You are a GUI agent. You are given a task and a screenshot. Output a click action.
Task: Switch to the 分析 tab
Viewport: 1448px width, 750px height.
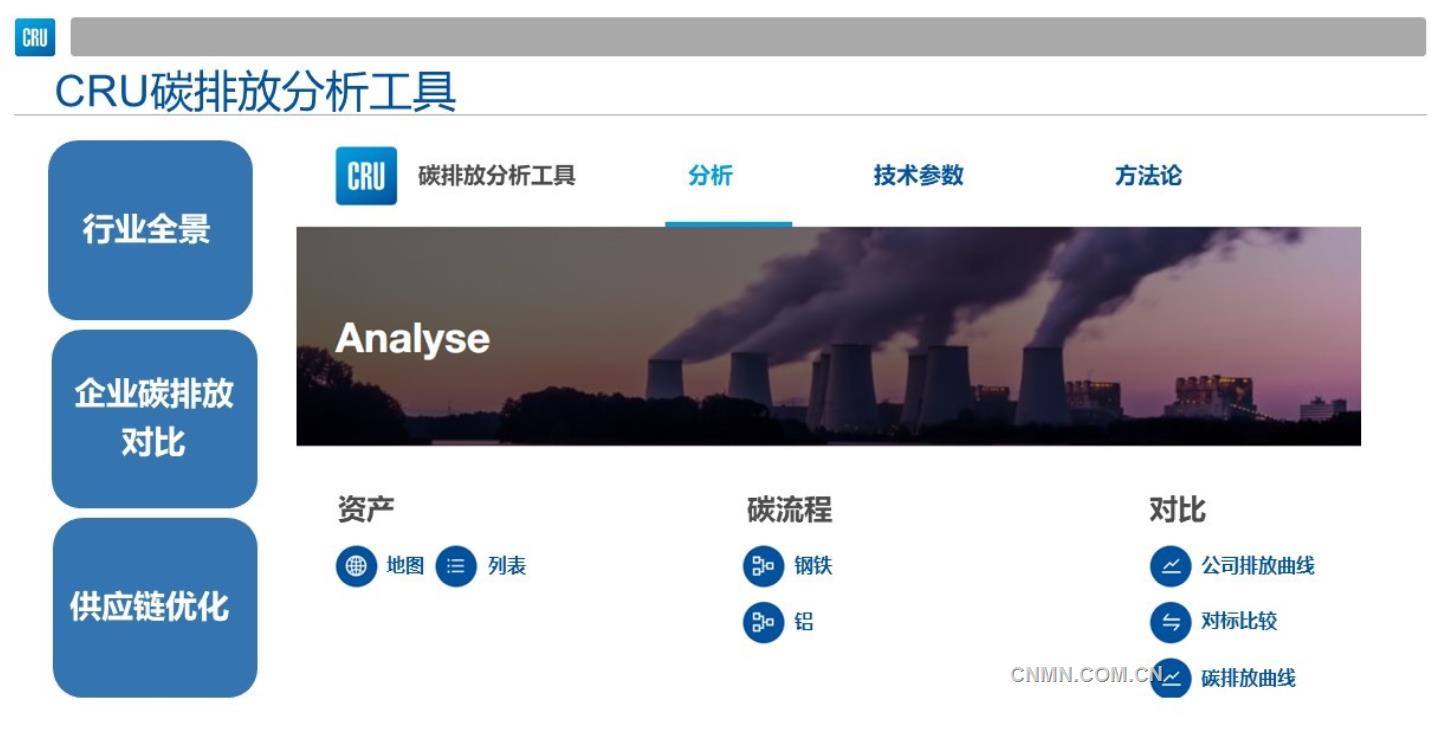(710, 176)
